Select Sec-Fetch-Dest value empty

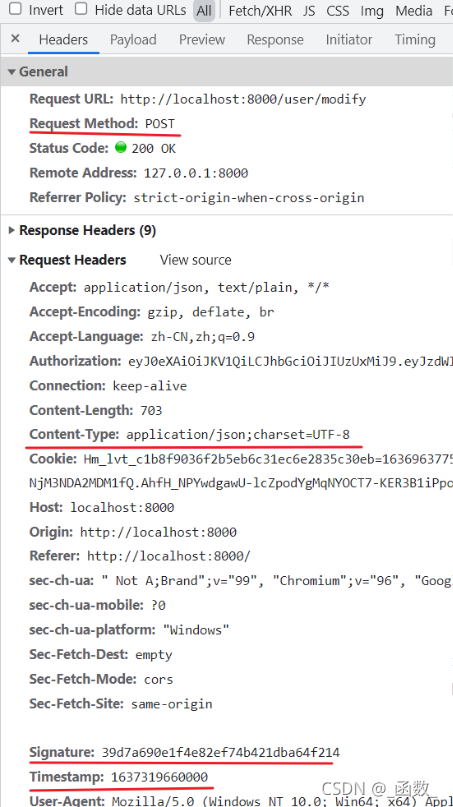[x=153, y=655]
